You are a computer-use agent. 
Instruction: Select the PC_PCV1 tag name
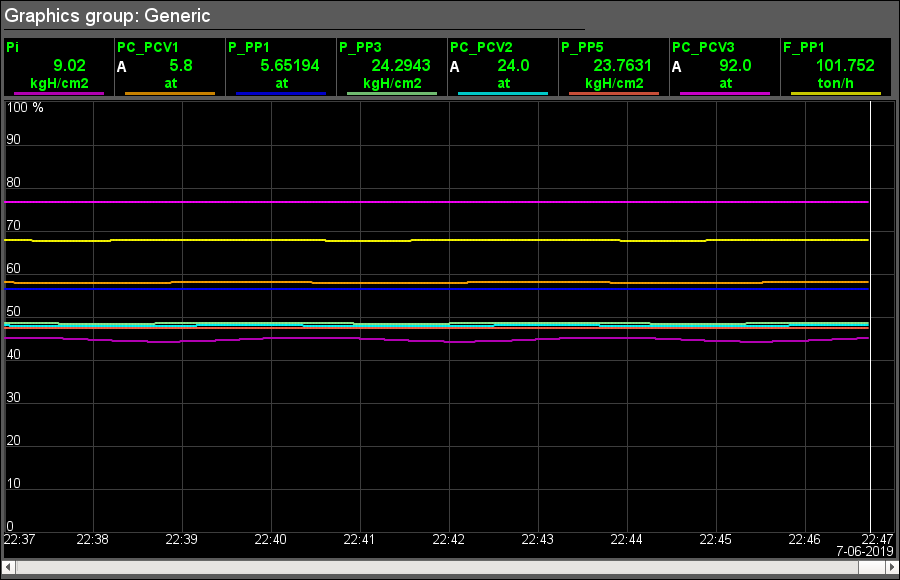coord(147,47)
